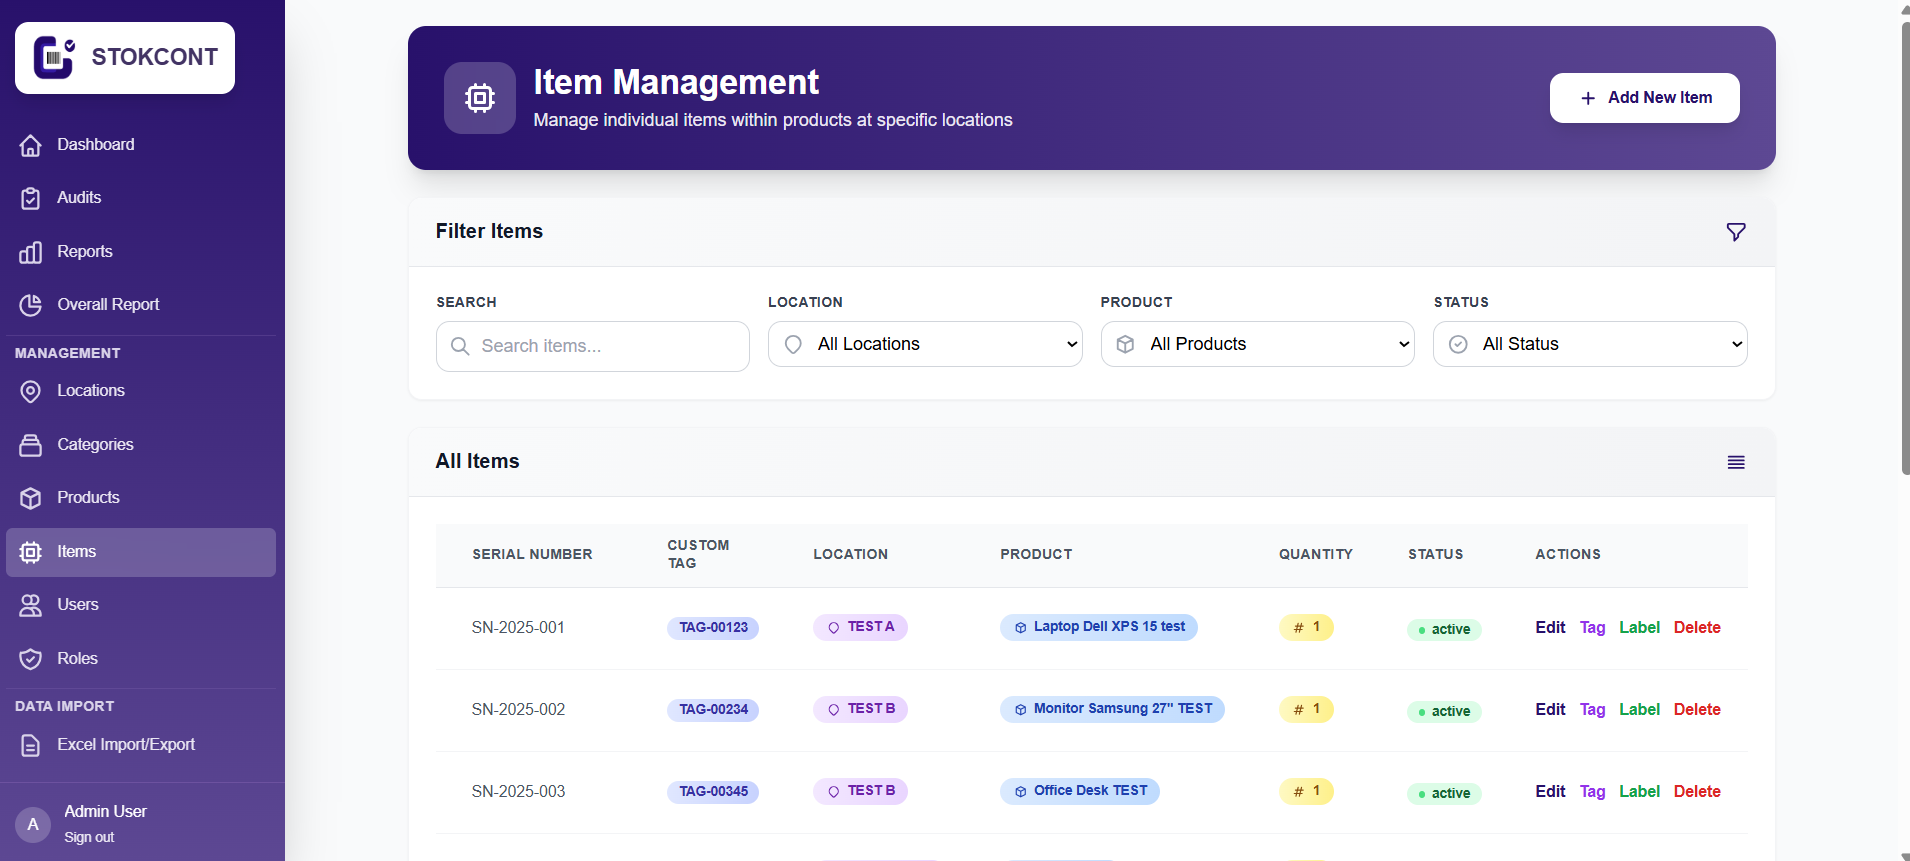Click the Item Management chip icon in header

click(x=480, y=98)
